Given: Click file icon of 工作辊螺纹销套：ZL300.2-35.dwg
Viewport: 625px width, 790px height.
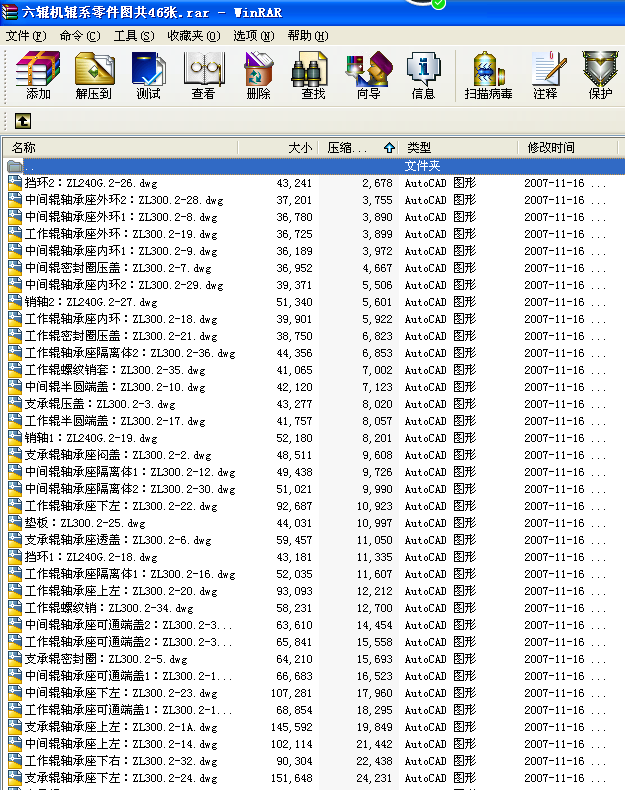Looking at the screenshot, I should click(x=15, y=370).
